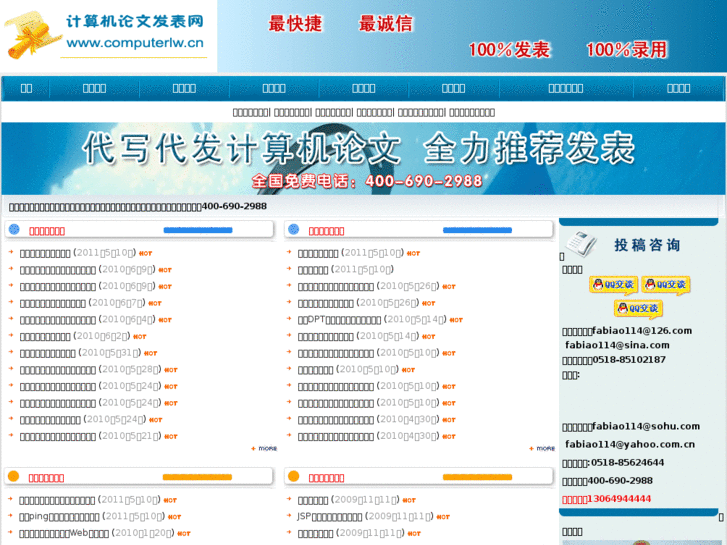Click the orange circle icon heading the JSP article list
The width and height of the screenshot is (727, 545).
click(293, 476)
